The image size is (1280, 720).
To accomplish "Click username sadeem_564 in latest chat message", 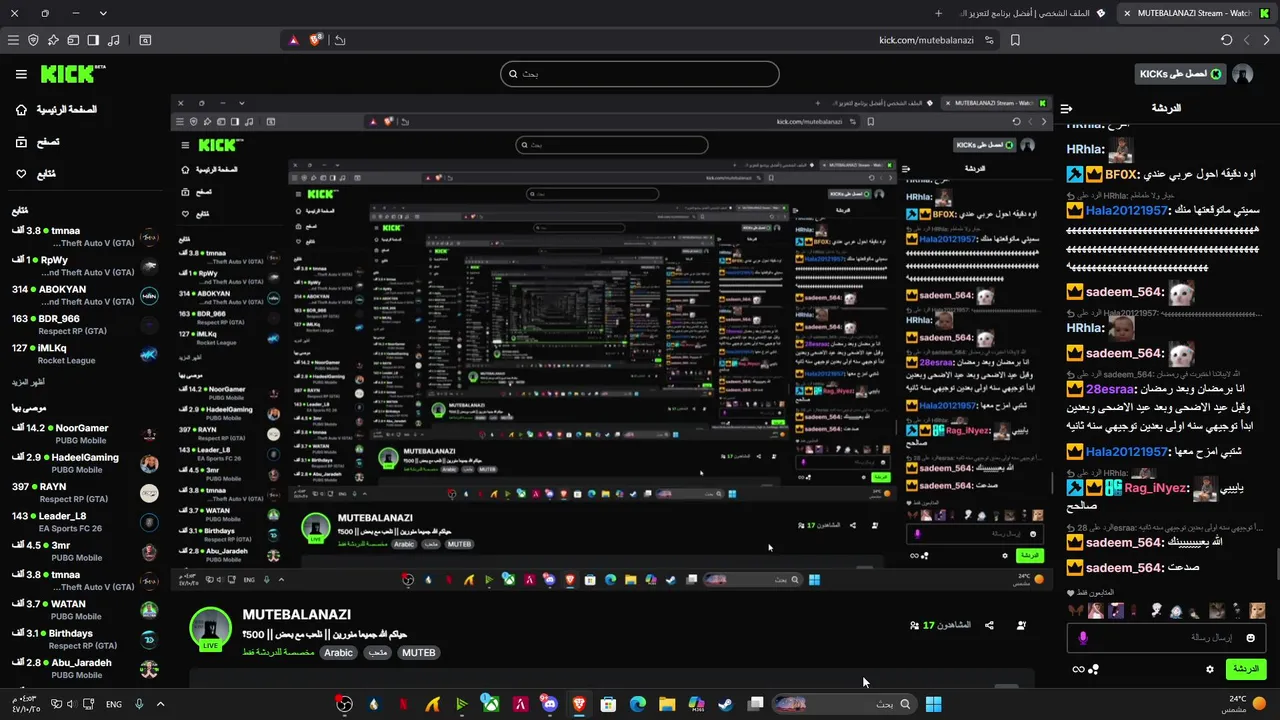I will [x=1125, y=568].
